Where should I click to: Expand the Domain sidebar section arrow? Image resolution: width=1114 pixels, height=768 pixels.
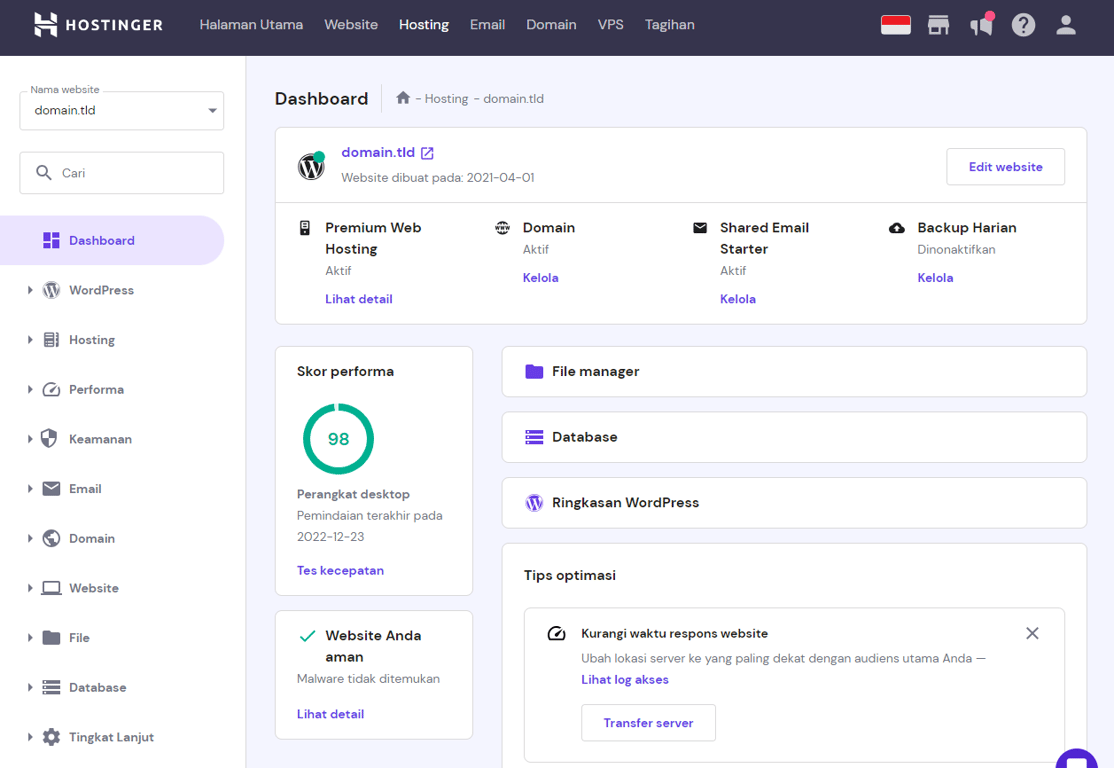[x=30, y=539]
